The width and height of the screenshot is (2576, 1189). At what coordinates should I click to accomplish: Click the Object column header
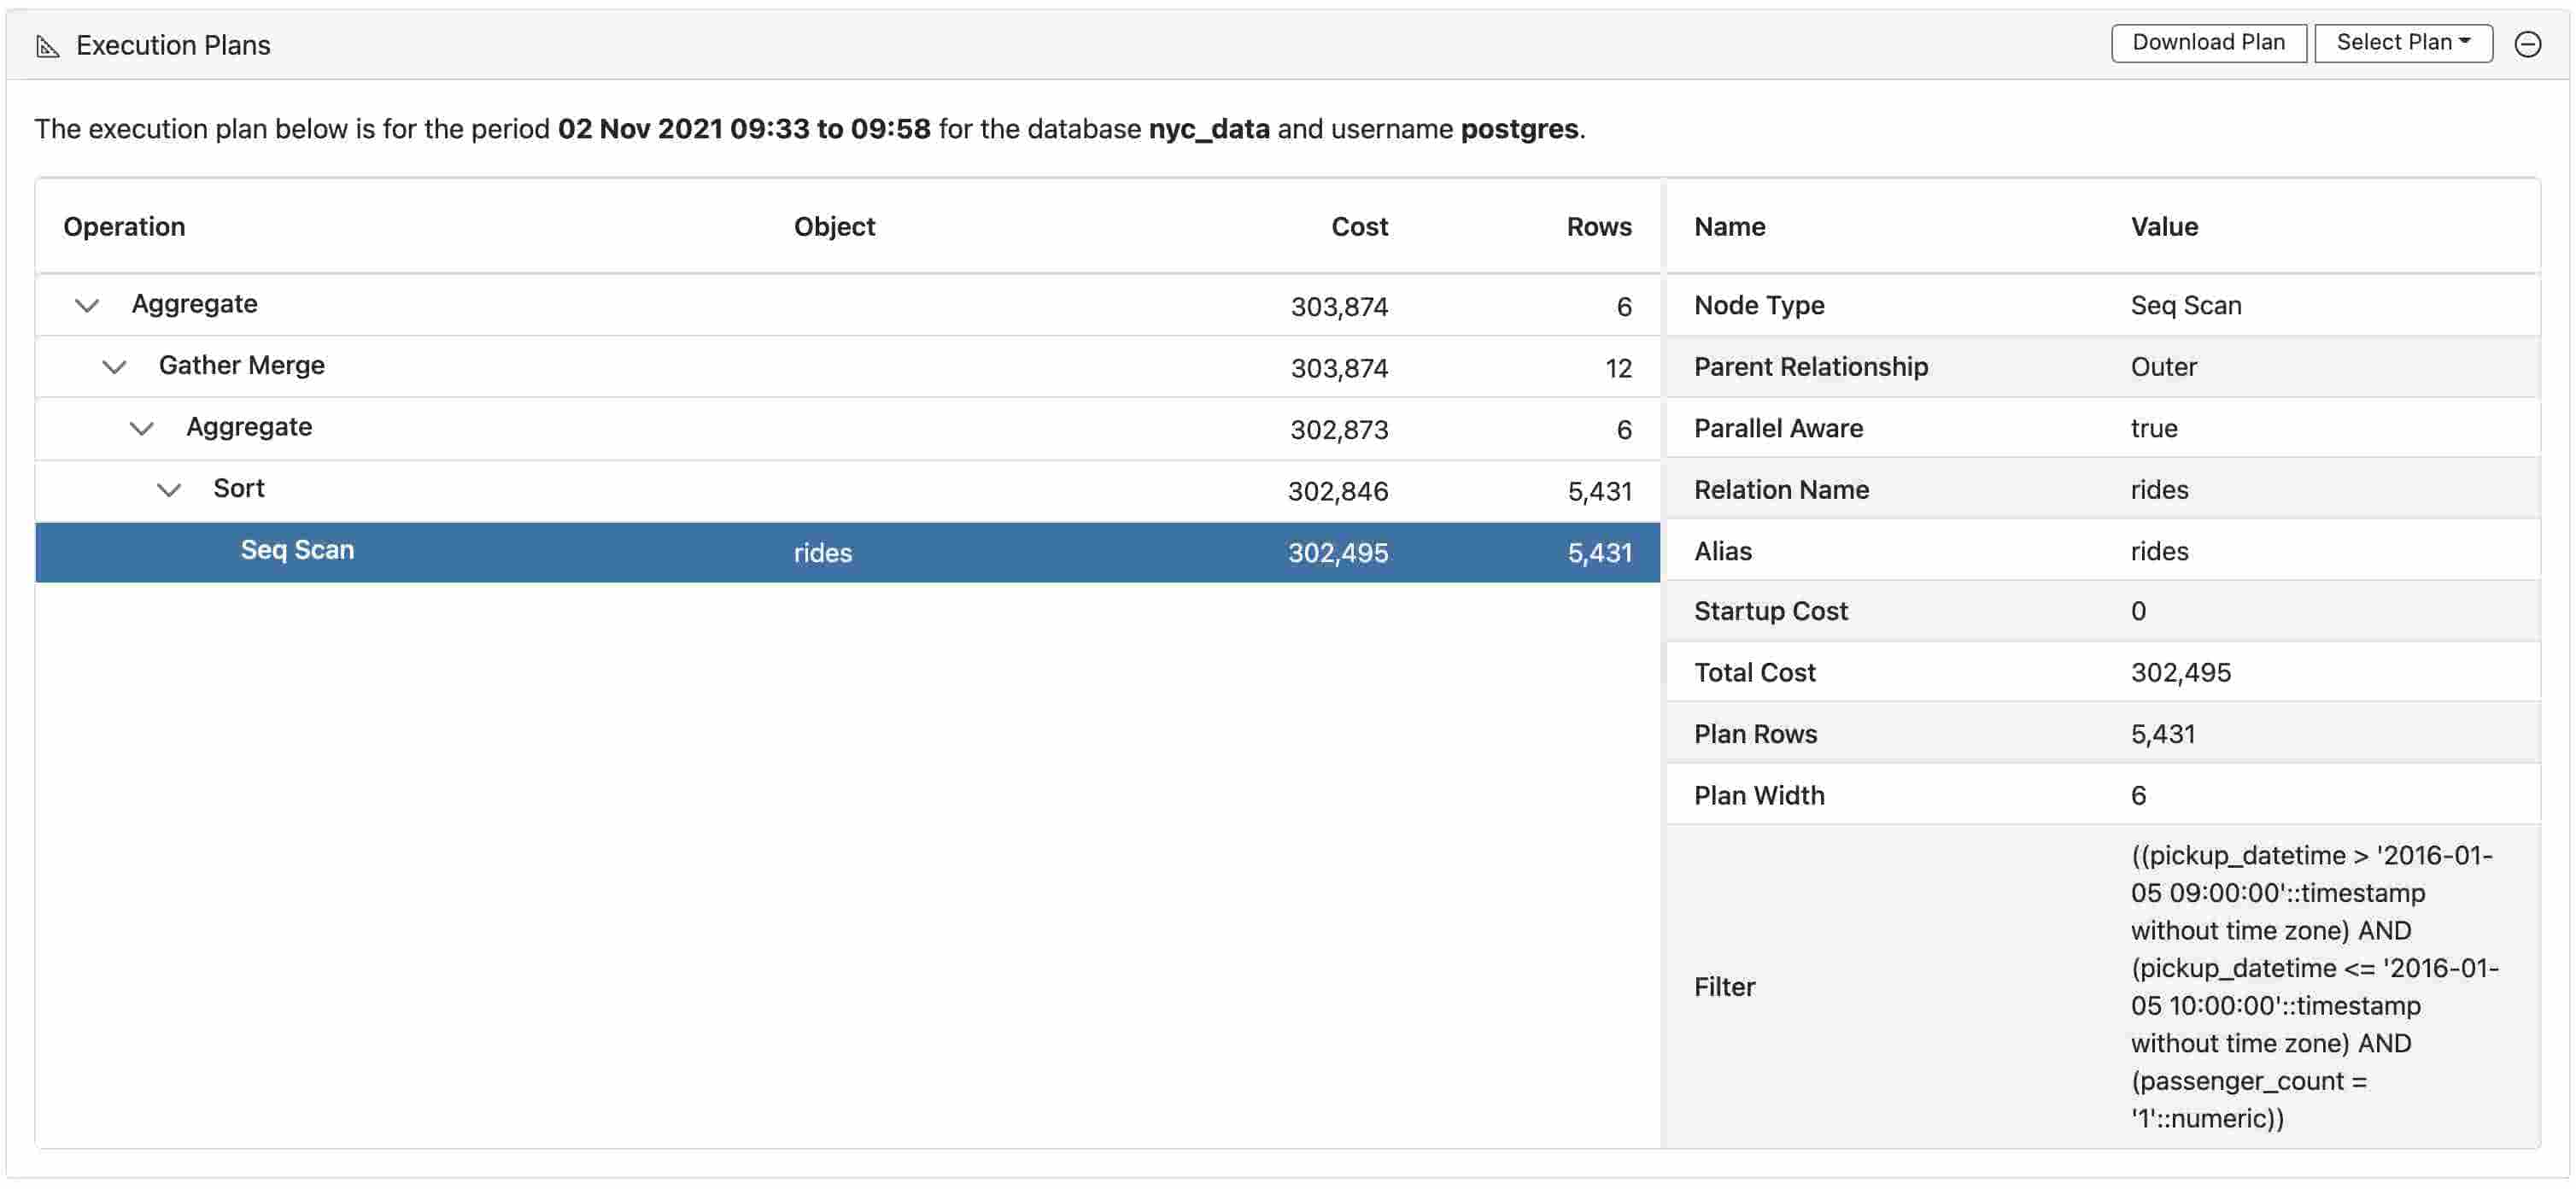click(x=834, y=227)
